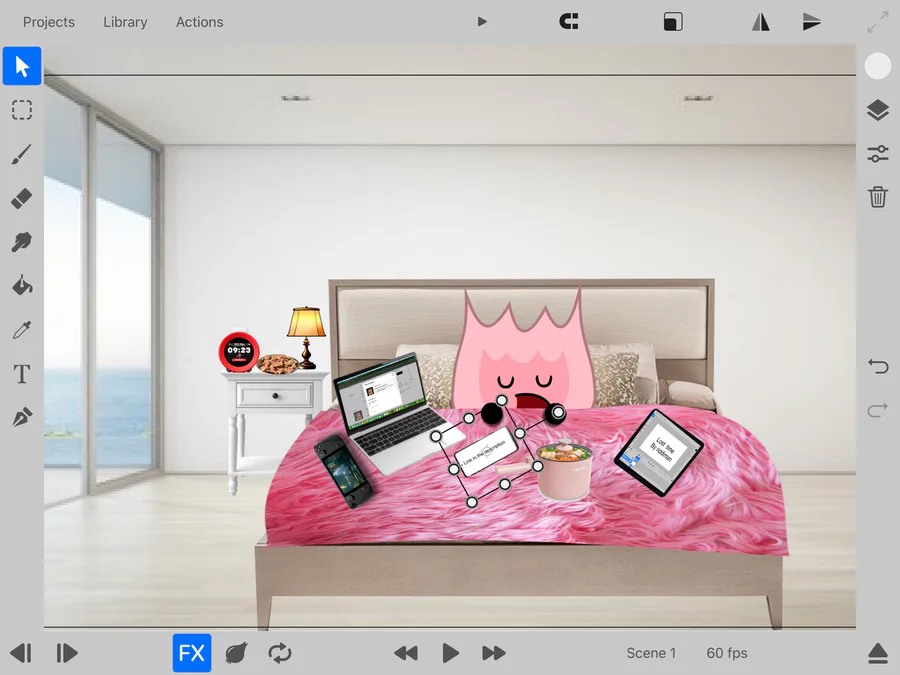Select the Smudge tool
The image size is (900, 675).
click(22, 242)
